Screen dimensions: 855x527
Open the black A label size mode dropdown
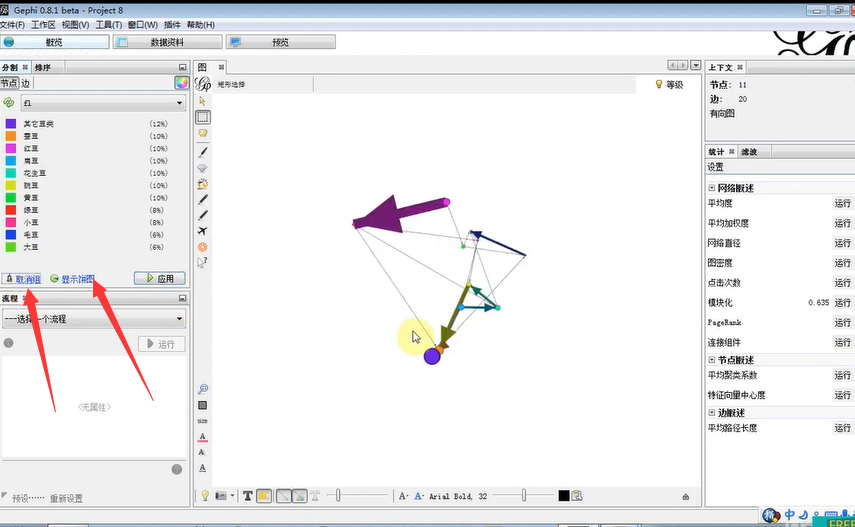[x=403, y=496]
